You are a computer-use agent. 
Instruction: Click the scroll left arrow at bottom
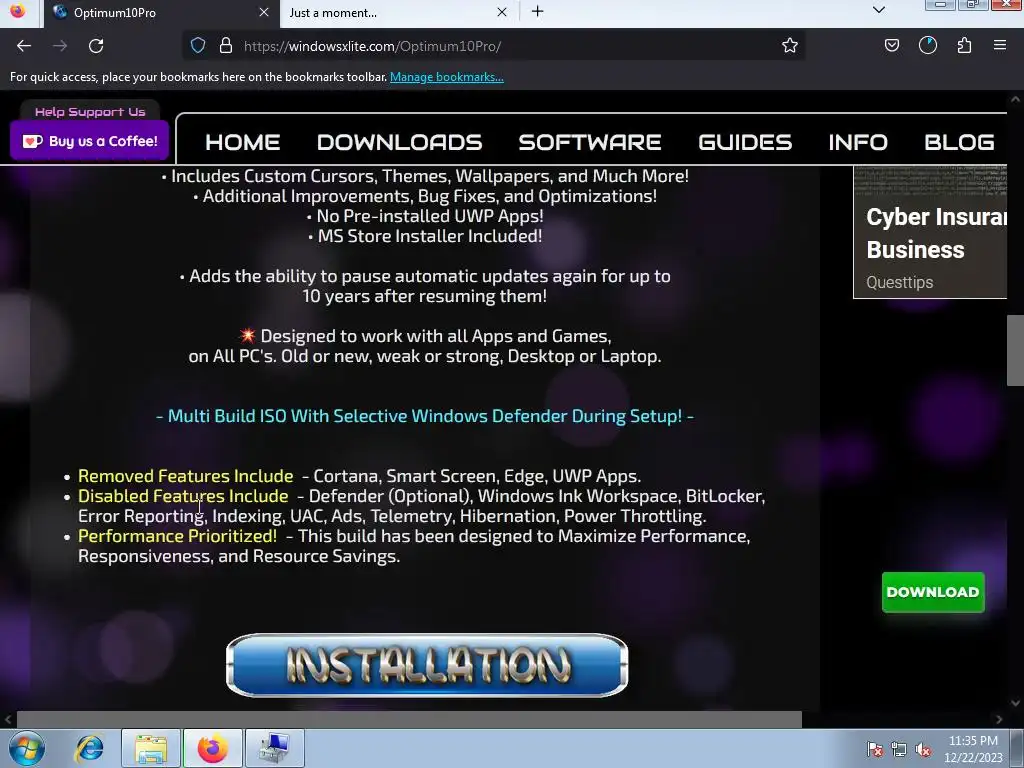click(x=8, y=720)
